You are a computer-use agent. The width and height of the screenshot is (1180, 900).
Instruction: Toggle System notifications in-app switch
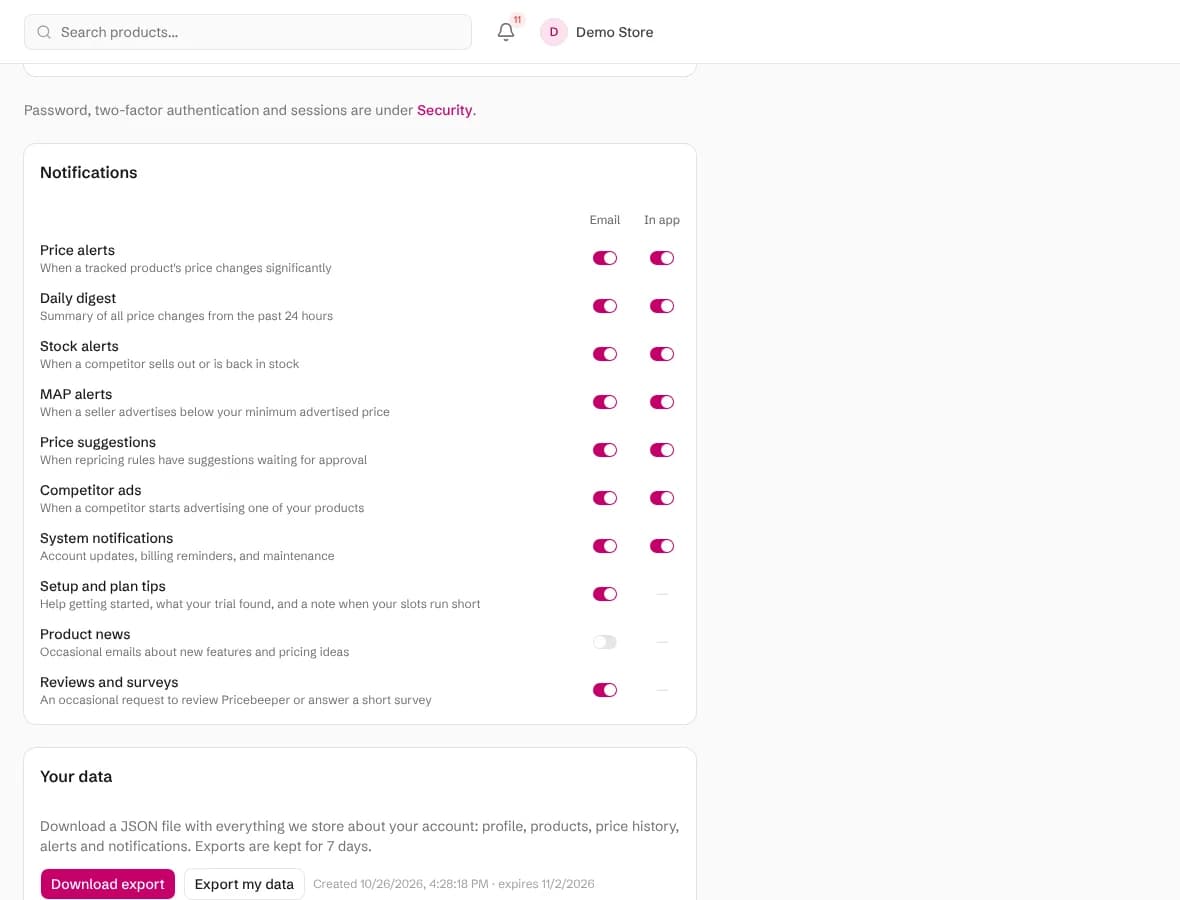point(661,546)
